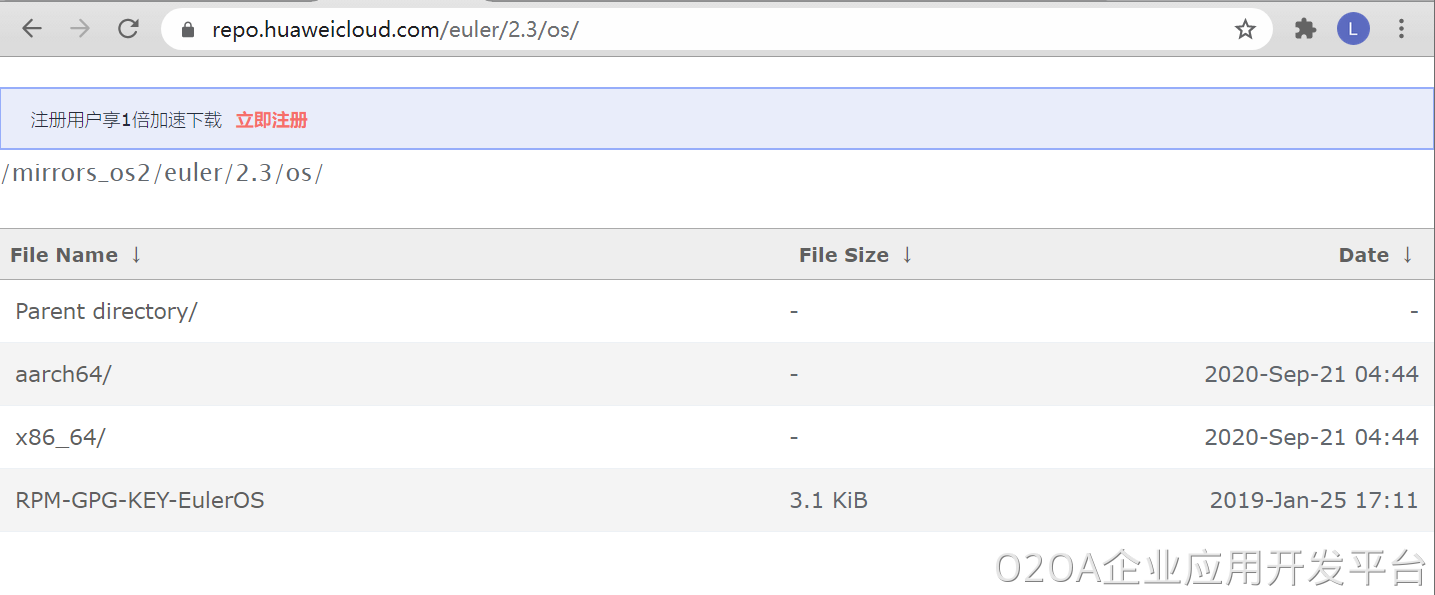The height and width of the screenshot is (595, 1435).
Task: Click the File Name column header
Action: pos(64,255)
